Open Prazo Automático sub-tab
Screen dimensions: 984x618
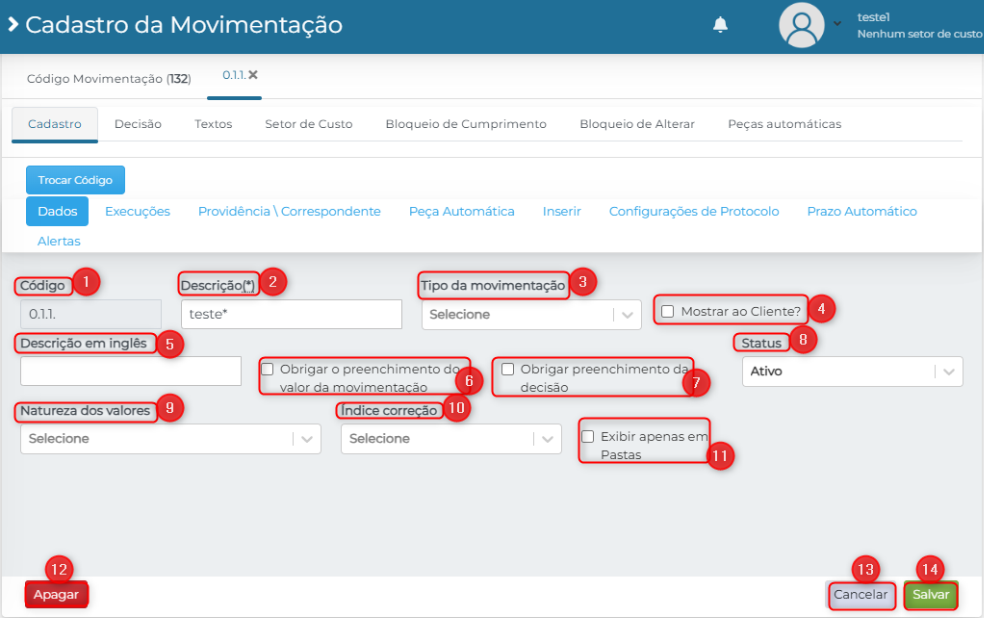pos(862,211)
